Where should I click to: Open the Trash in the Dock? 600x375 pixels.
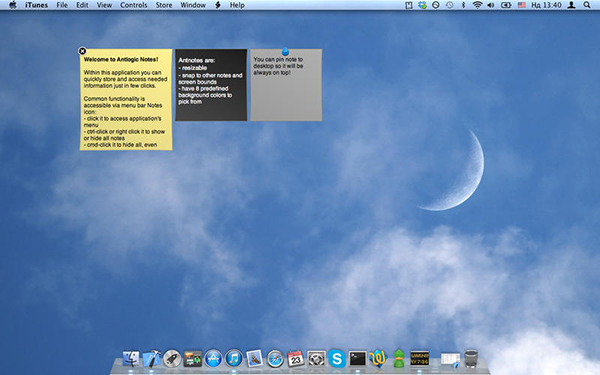point(471,359)
